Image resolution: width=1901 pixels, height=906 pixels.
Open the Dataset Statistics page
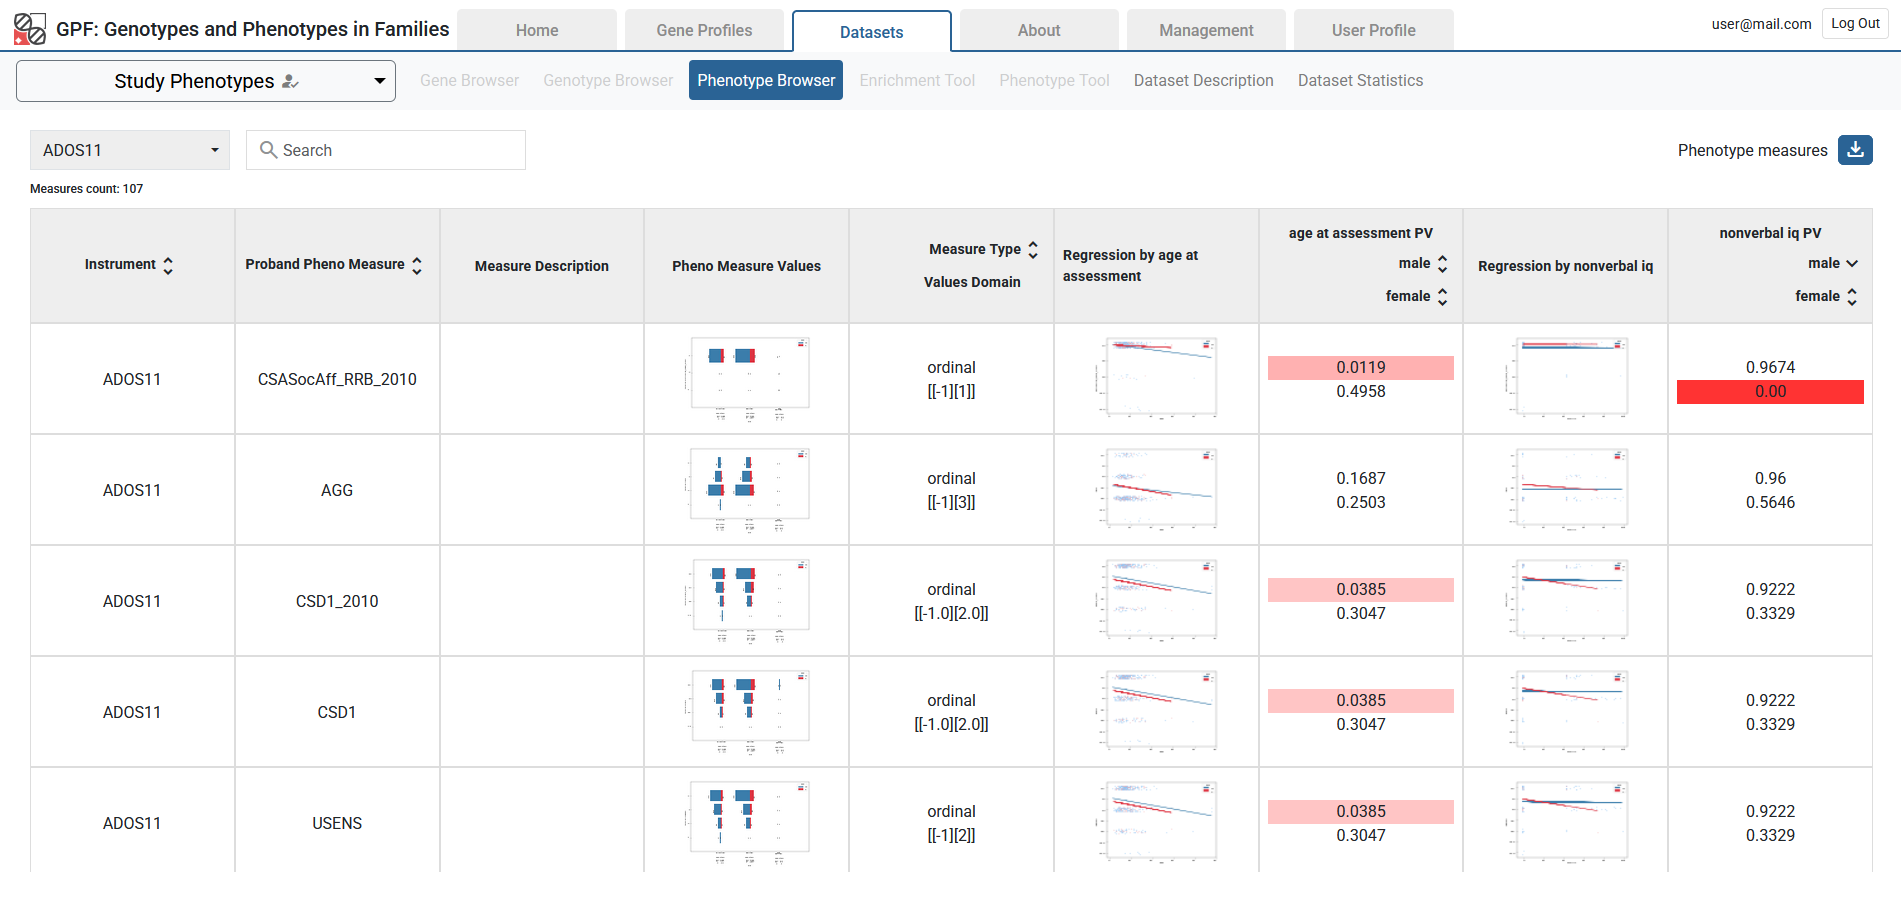[x=1359, y=80]
